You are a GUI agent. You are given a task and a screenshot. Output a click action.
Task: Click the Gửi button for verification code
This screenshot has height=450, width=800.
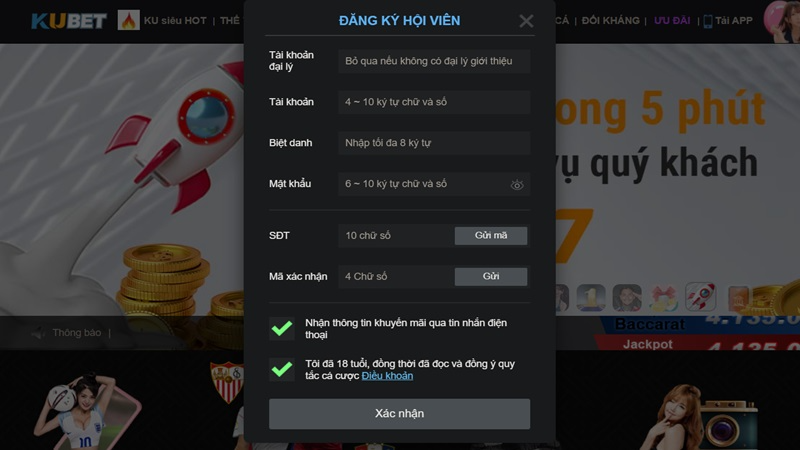click(x=491, y=277)
